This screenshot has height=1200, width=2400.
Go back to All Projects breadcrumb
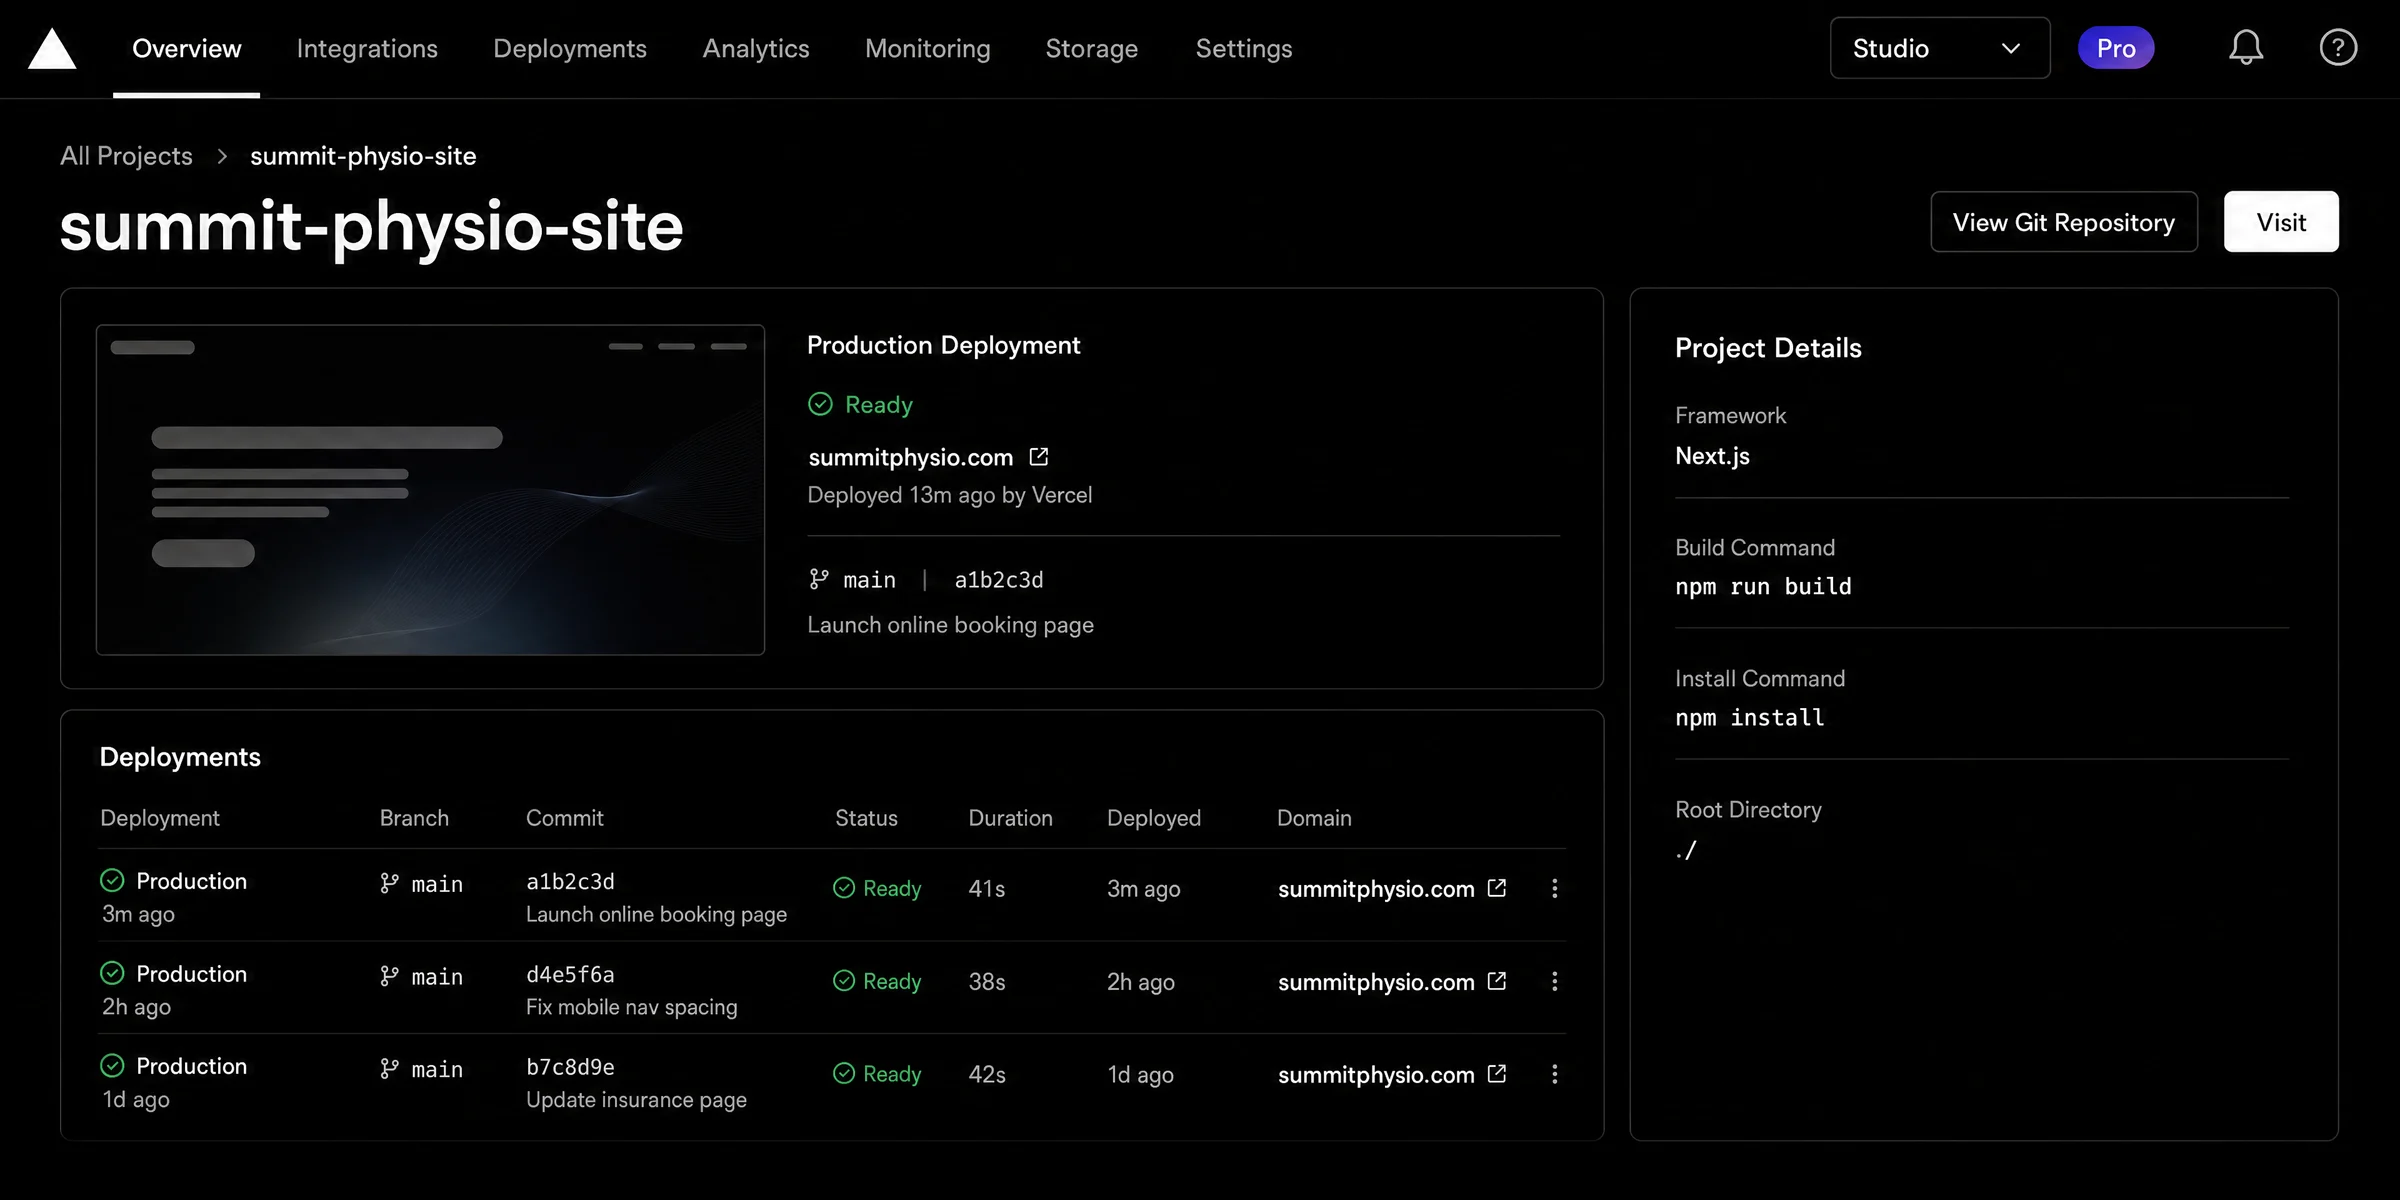click(x=126, y=156)
